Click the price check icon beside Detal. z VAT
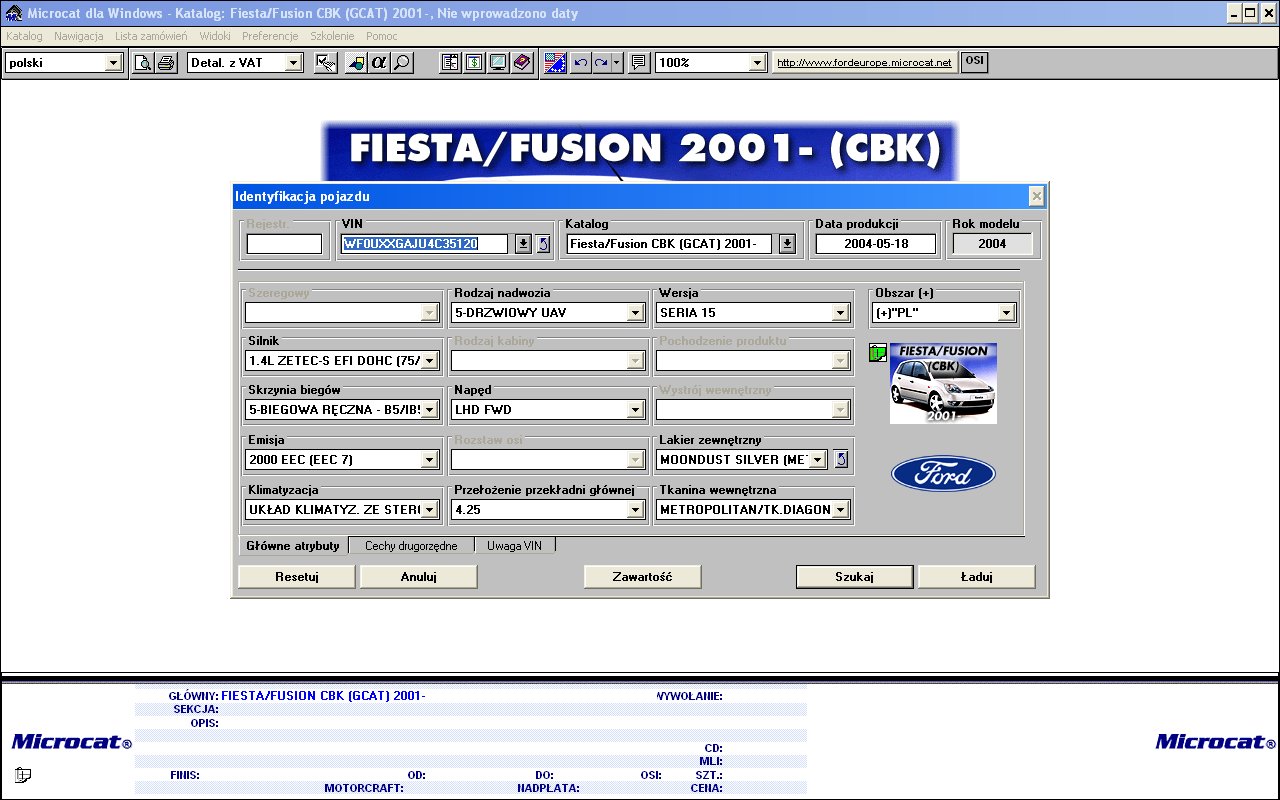Viewport: 1280px width, 800px height. pyautogui.click(x=325, y=62)
